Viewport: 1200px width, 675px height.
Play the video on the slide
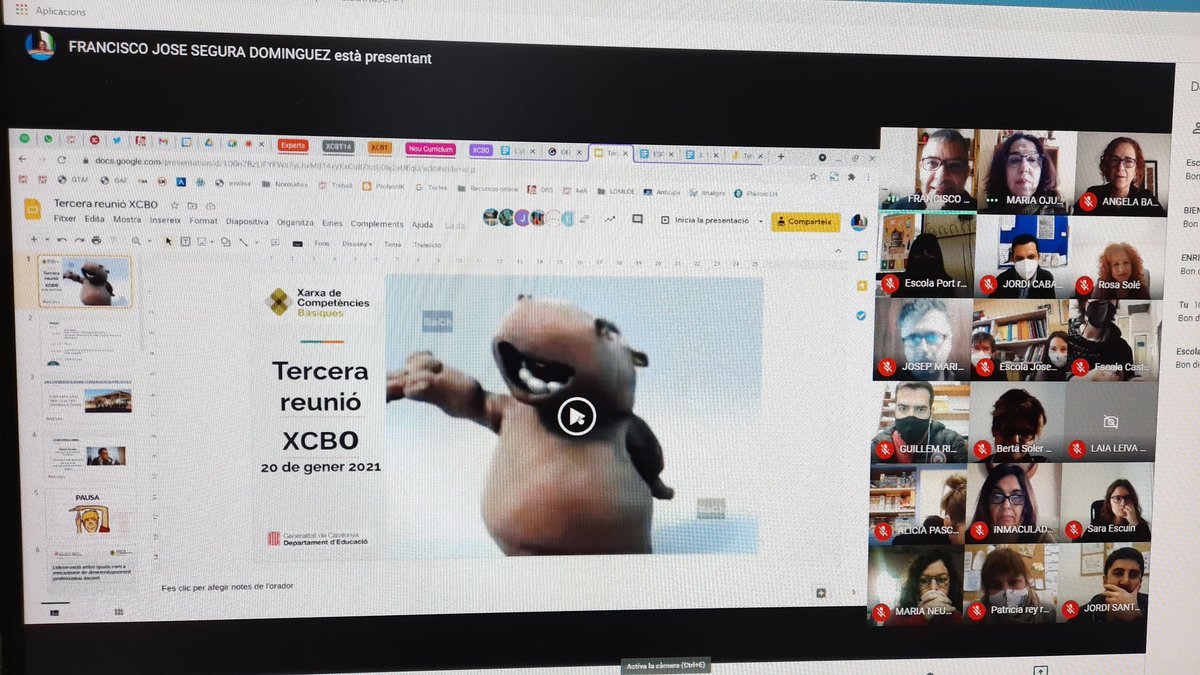coord(576,416)
